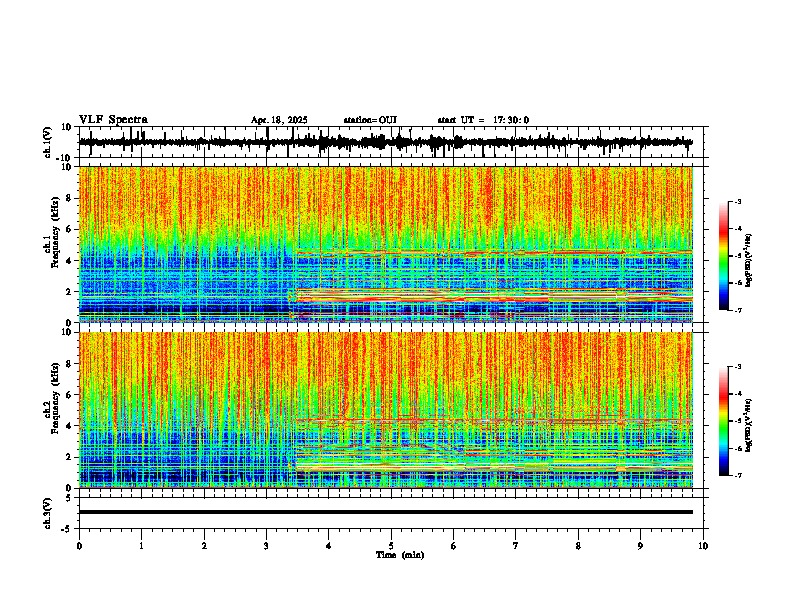Click the ch.3 panel -5 tick label
Image resolution: width=792 pixels, height=612 pixels.
click(x=67, y=529)
